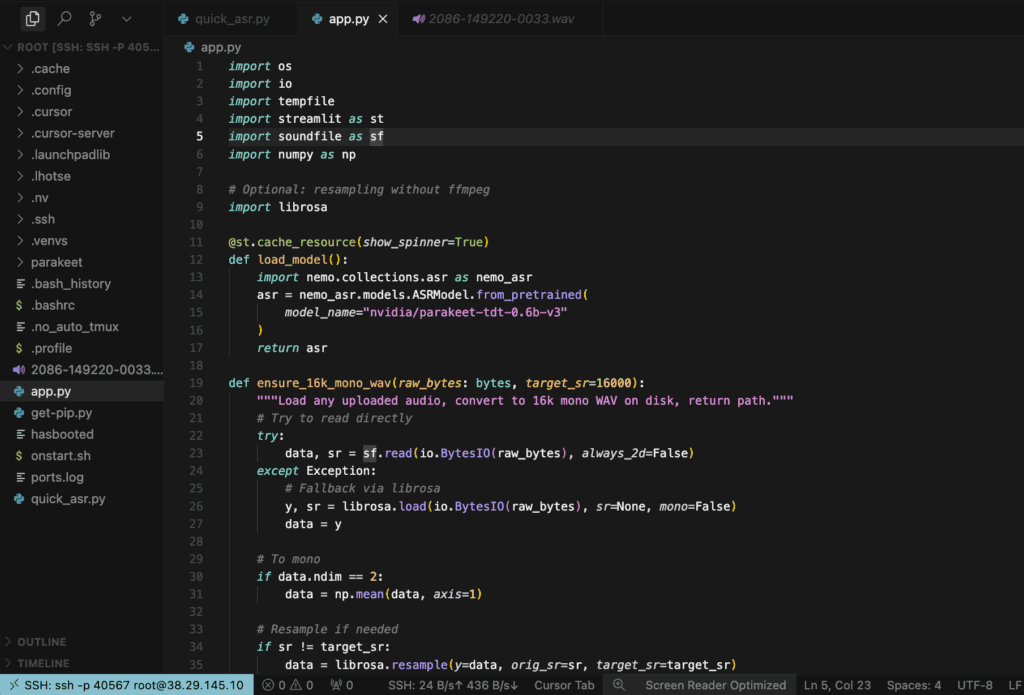
Task: Open Go to Line via Ln 5, Col 23
Action: (x=837, y=685)
